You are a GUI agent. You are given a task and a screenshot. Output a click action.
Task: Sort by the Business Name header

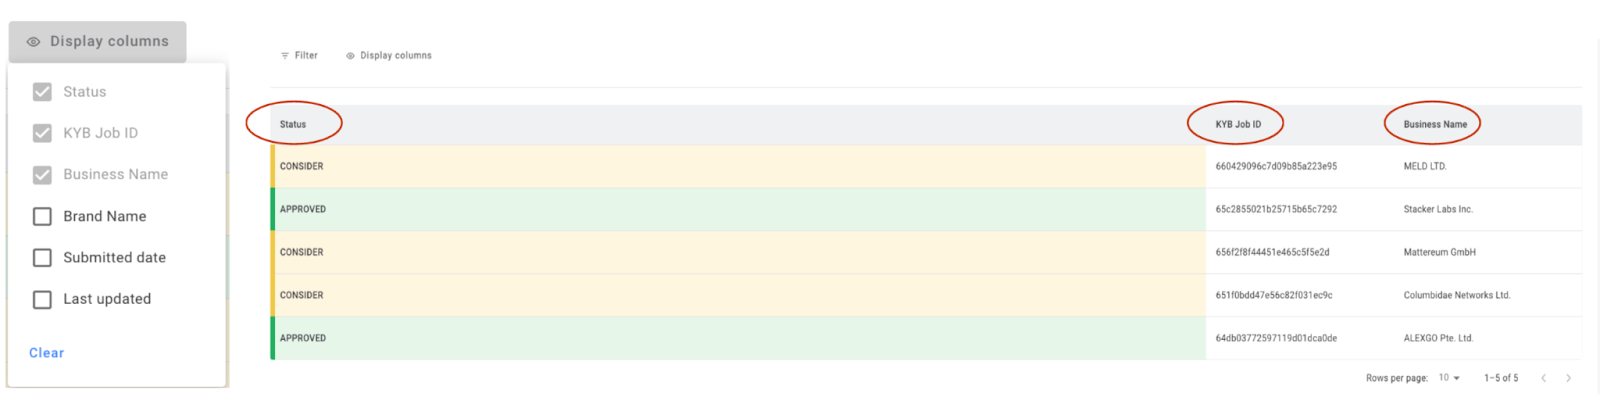click(x=1435, y=125)
